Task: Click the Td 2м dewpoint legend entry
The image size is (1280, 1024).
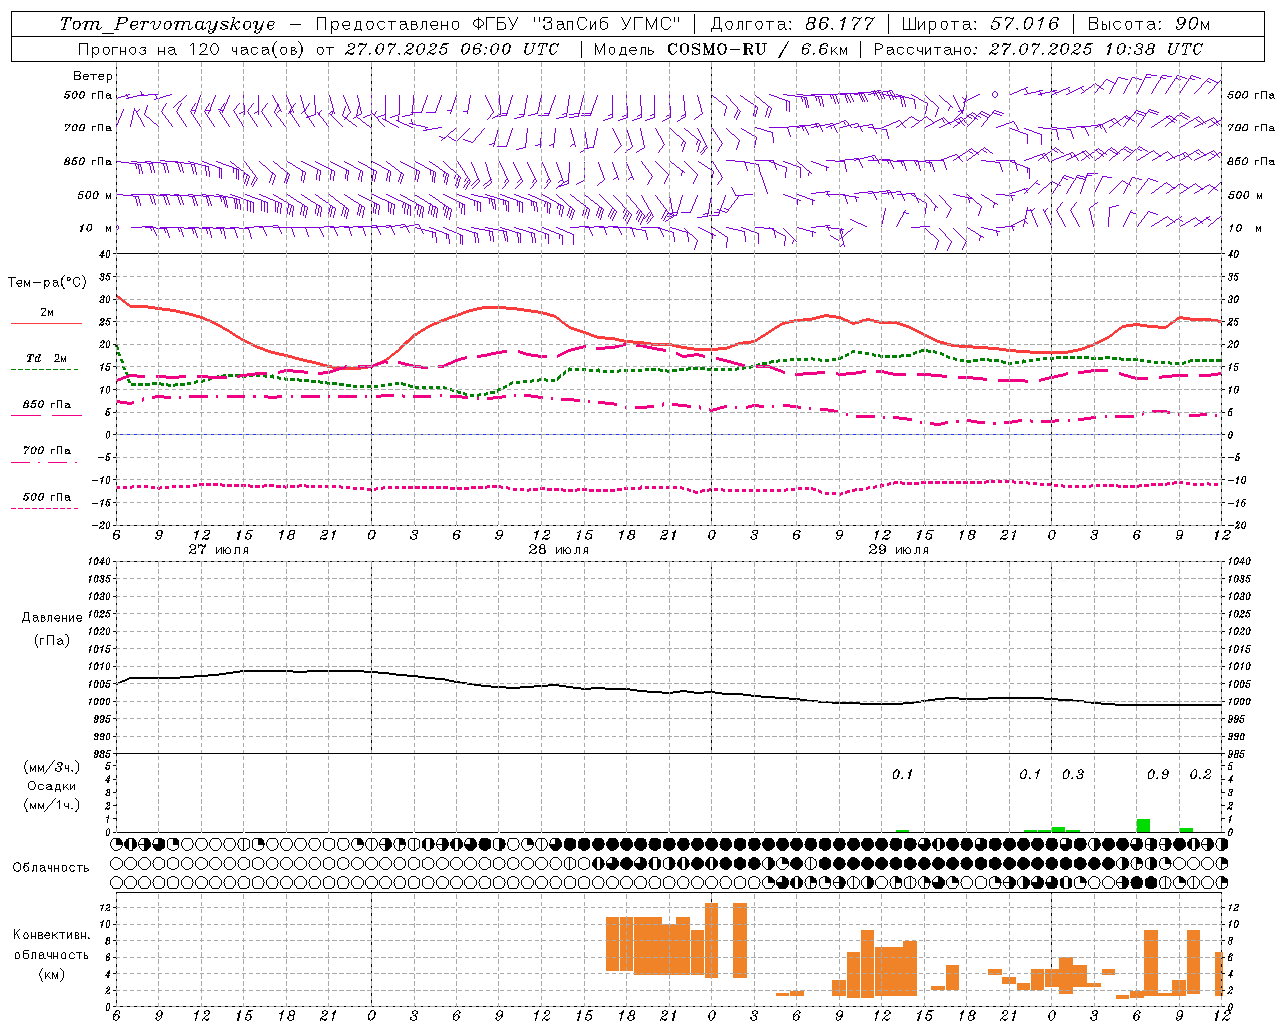Action: [46, 358]
